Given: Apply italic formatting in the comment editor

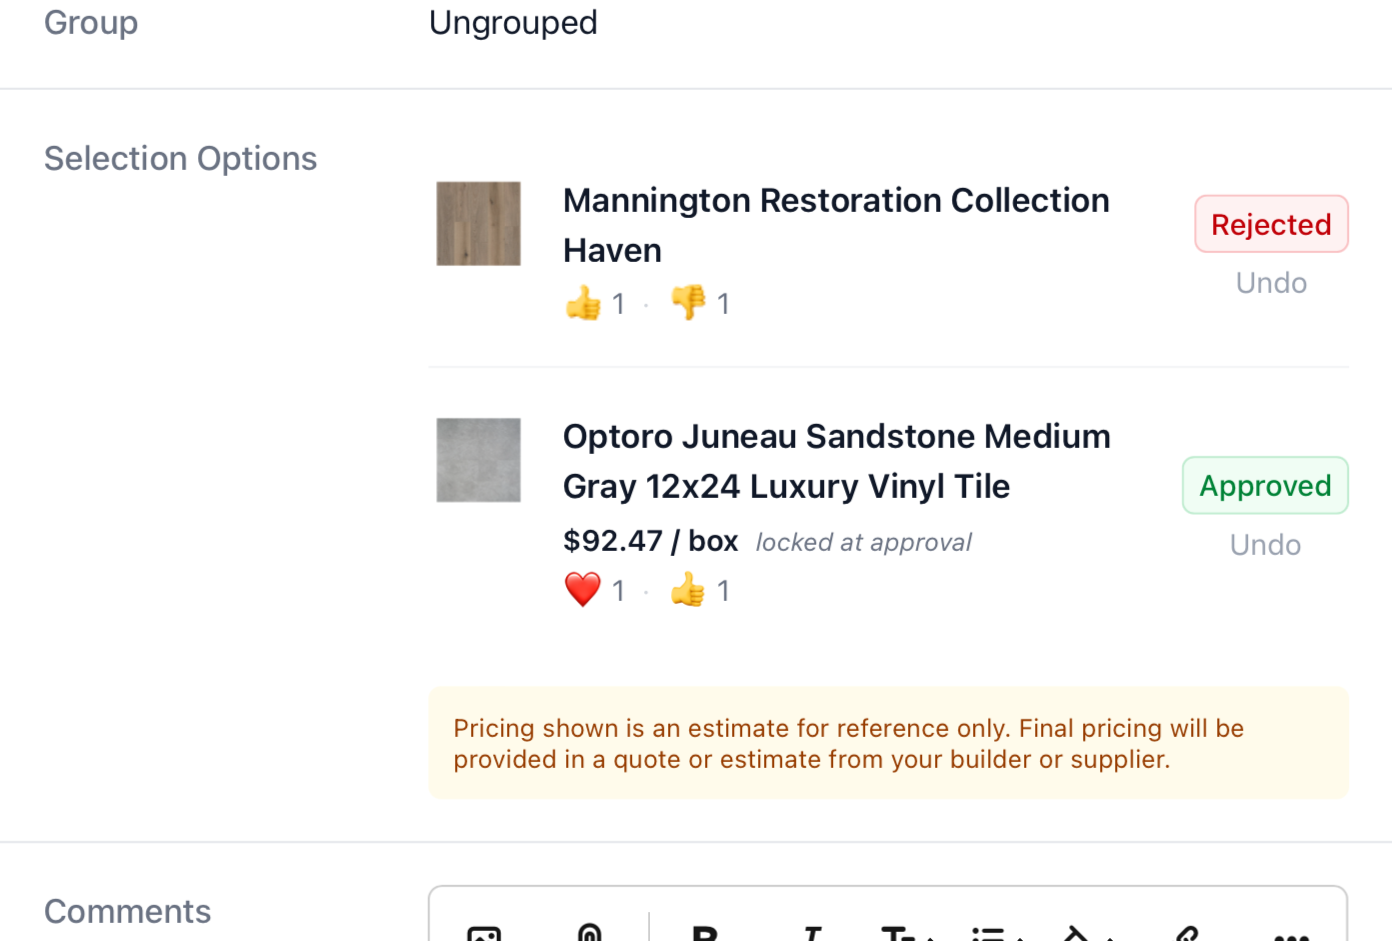Looking at the screenshot, I should tap(812, 935).
